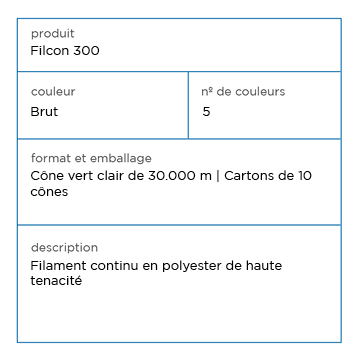Click the 'nº de couleurs' label
This screenshot has height=360, width=360.
[x=243, y=91]
